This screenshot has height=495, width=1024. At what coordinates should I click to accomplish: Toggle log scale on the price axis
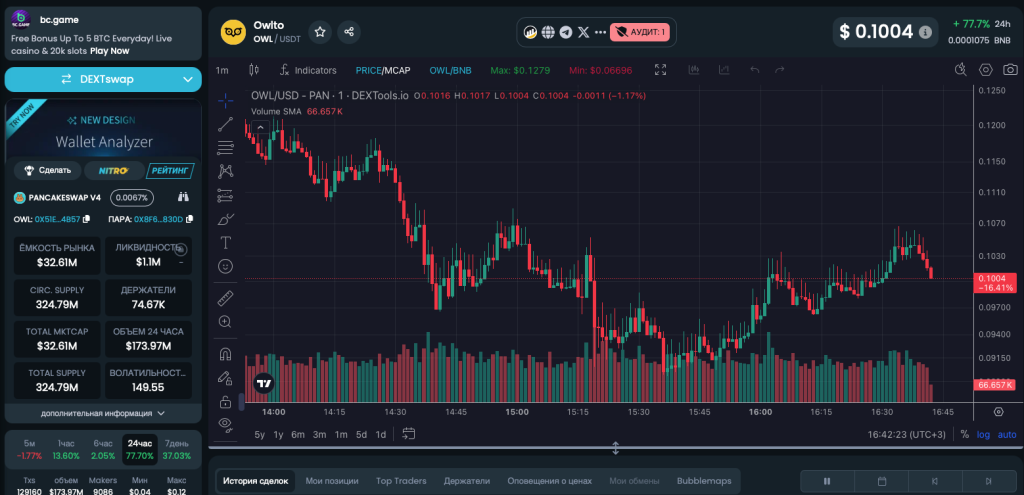(x=984, y=434)
